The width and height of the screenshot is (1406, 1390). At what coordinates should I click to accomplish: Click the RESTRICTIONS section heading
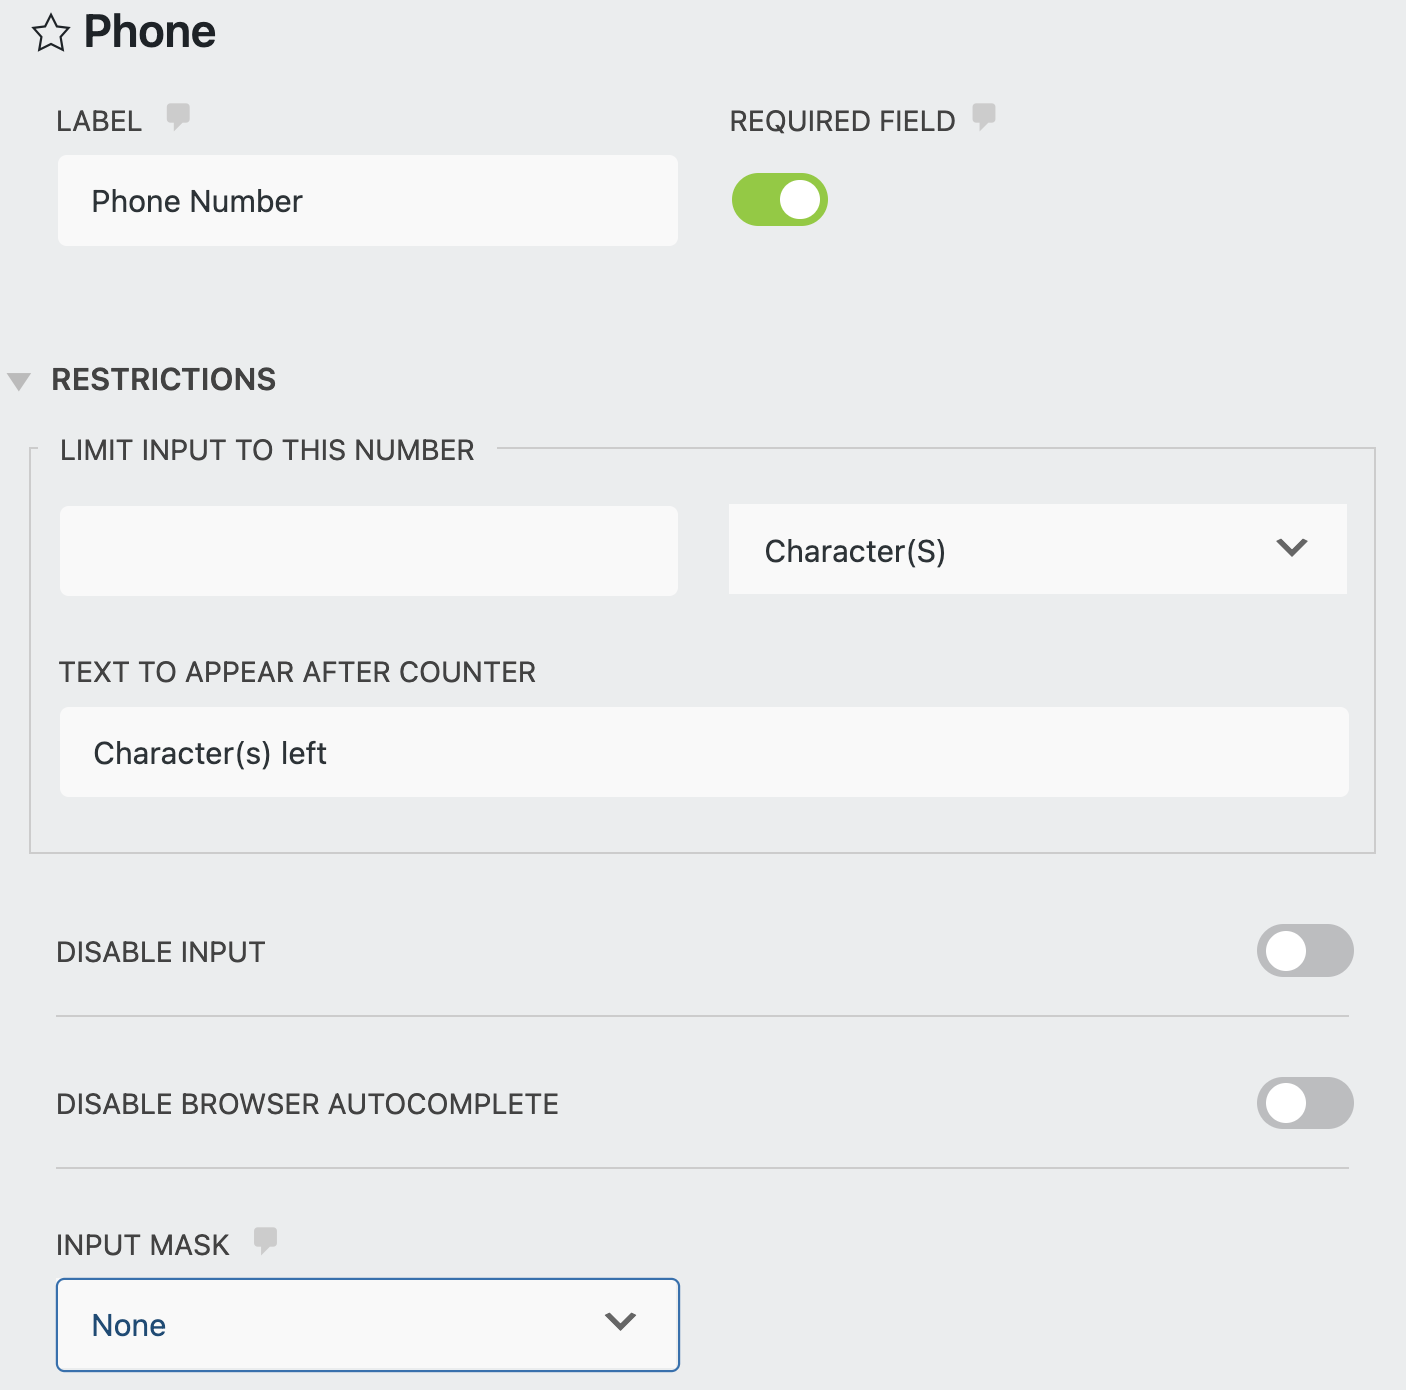pyautogui.click(x=164, y=380)
